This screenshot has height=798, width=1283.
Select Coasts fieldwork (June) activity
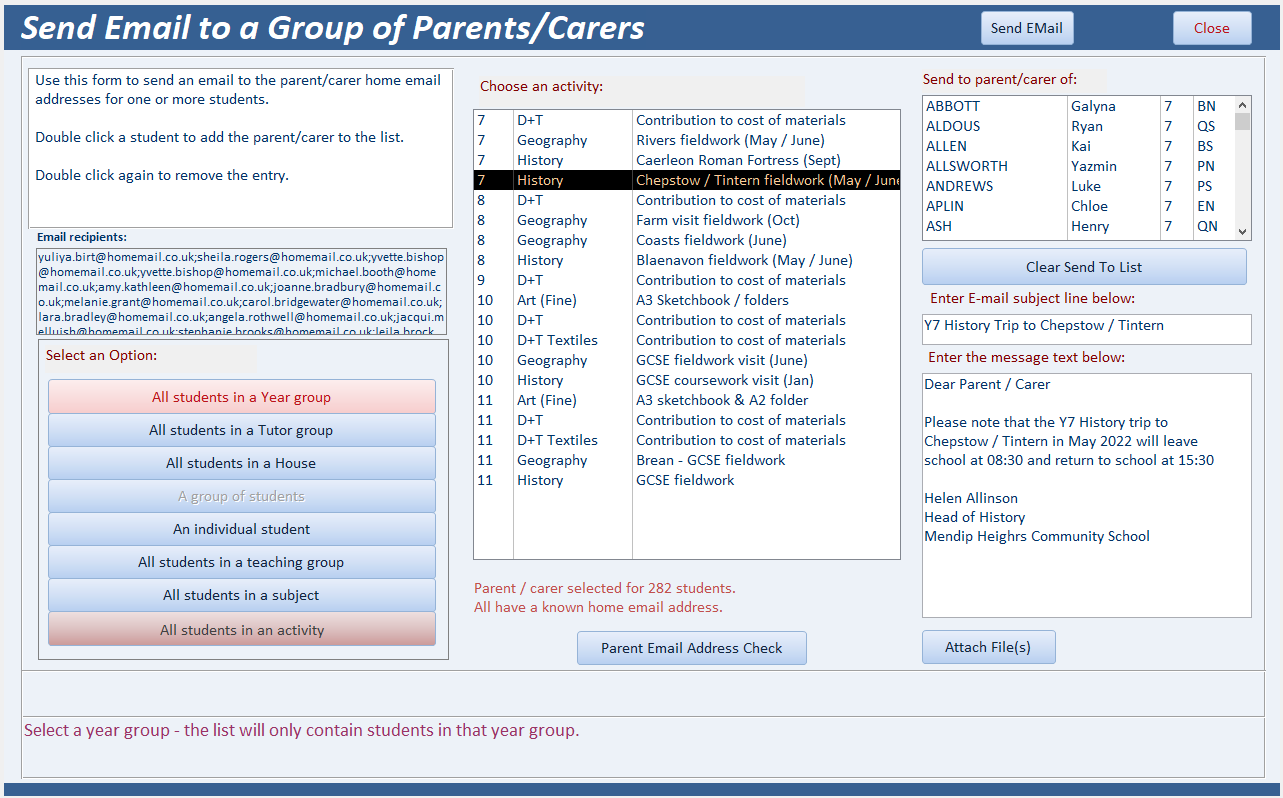[x=687, y=240]
